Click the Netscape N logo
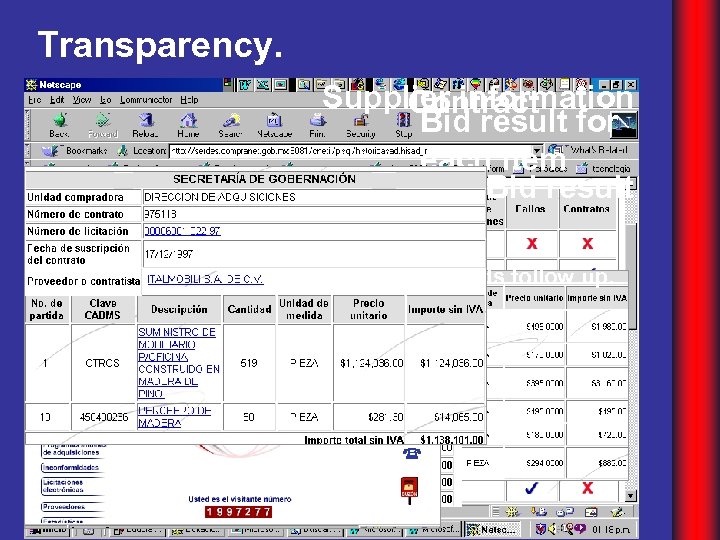 coord(624,125)
